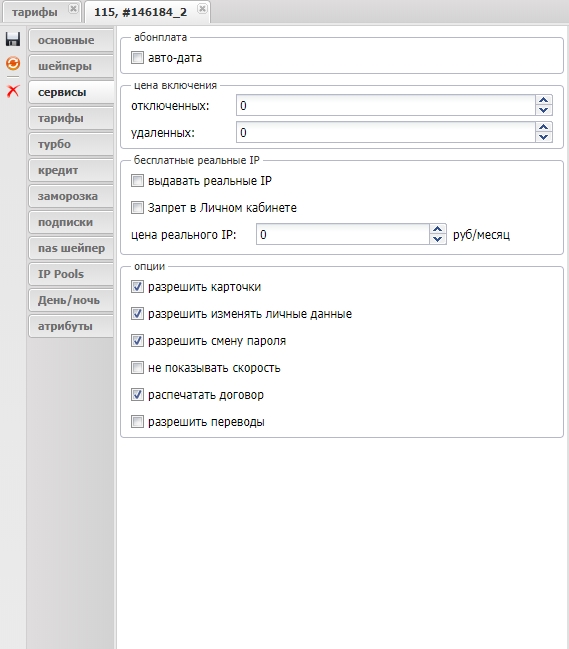This screenshot has height=649, width=569.
Task: Close the 115, #146184_2 tab
Action: coord(202,9)
